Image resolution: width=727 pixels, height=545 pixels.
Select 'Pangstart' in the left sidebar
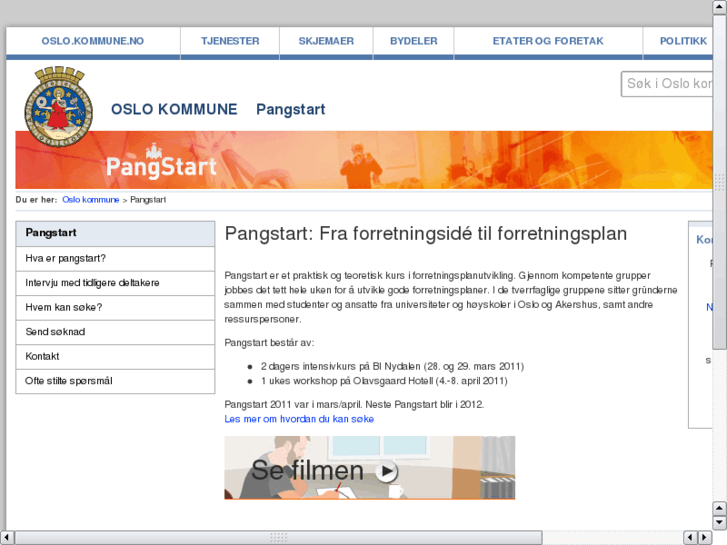click(x=115, y=233)
